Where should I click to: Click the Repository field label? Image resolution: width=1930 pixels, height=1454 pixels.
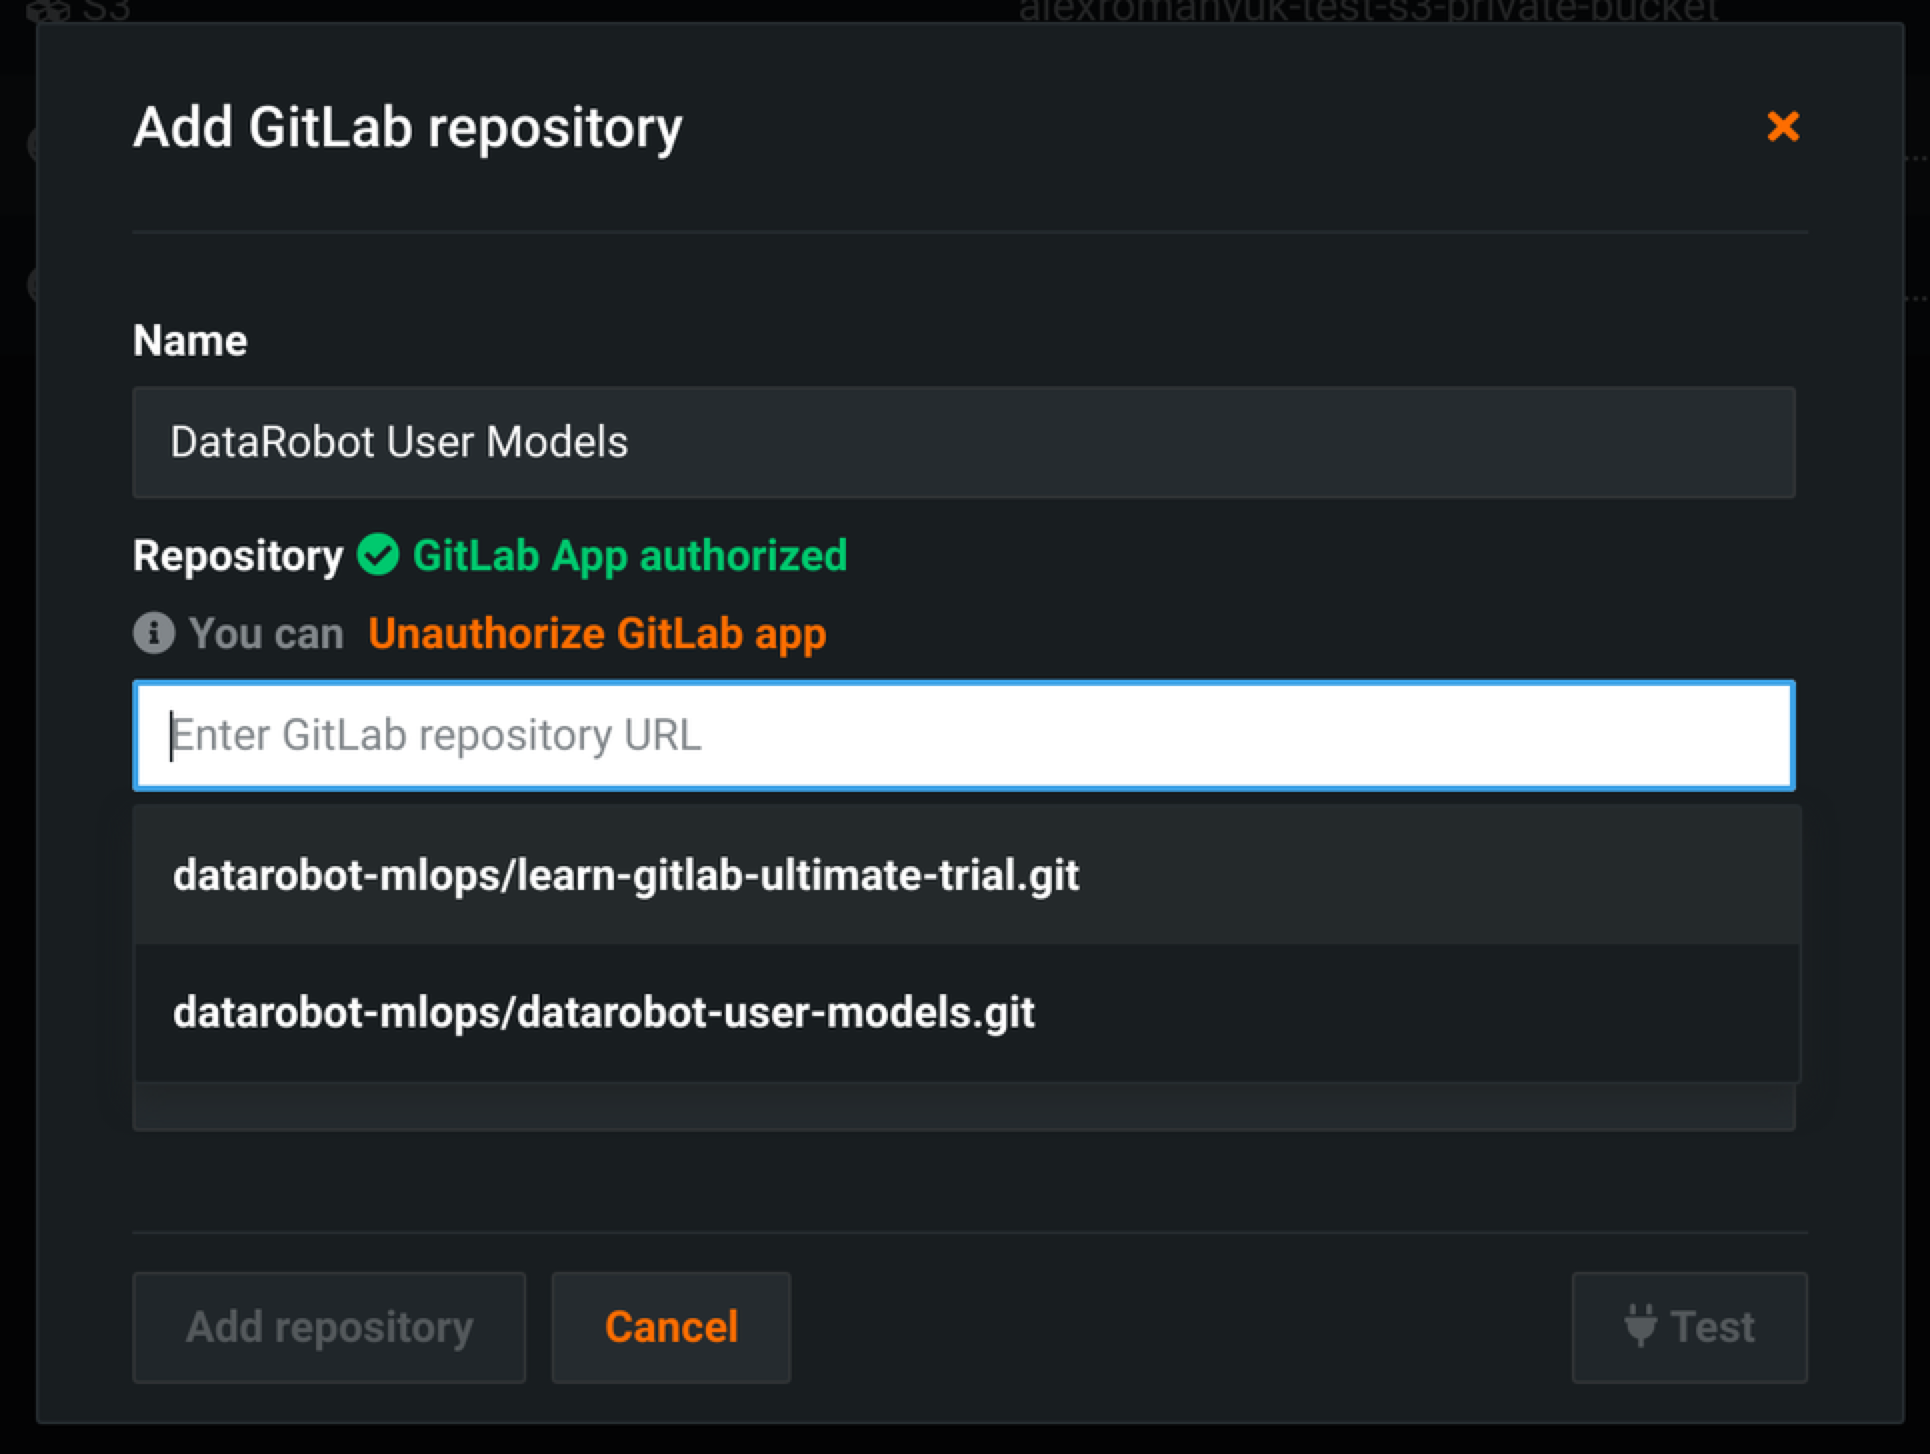pyautogui.click(x=238, y=556)
